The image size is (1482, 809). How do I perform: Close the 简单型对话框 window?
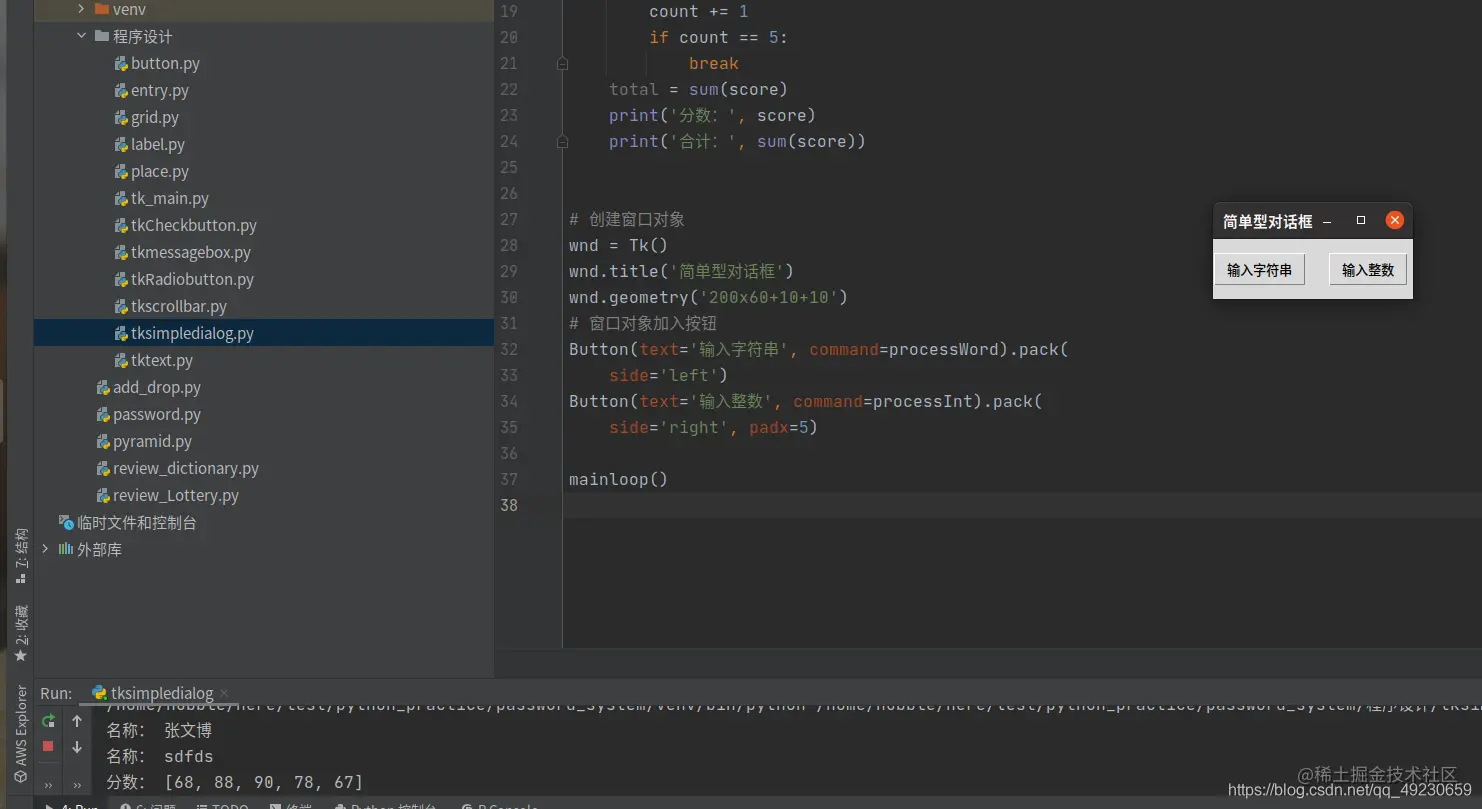coord(1394,220)
